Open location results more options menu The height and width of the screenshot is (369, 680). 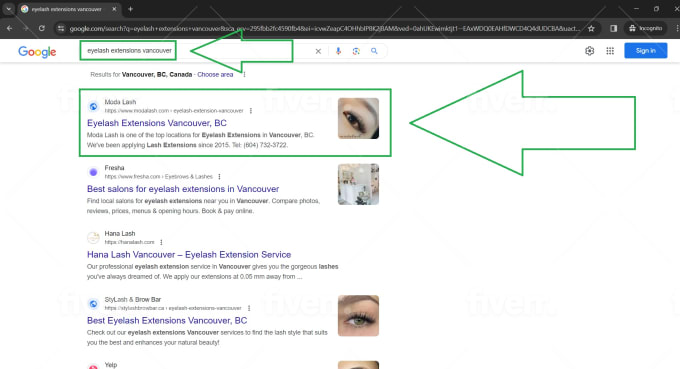pos(245,75)
